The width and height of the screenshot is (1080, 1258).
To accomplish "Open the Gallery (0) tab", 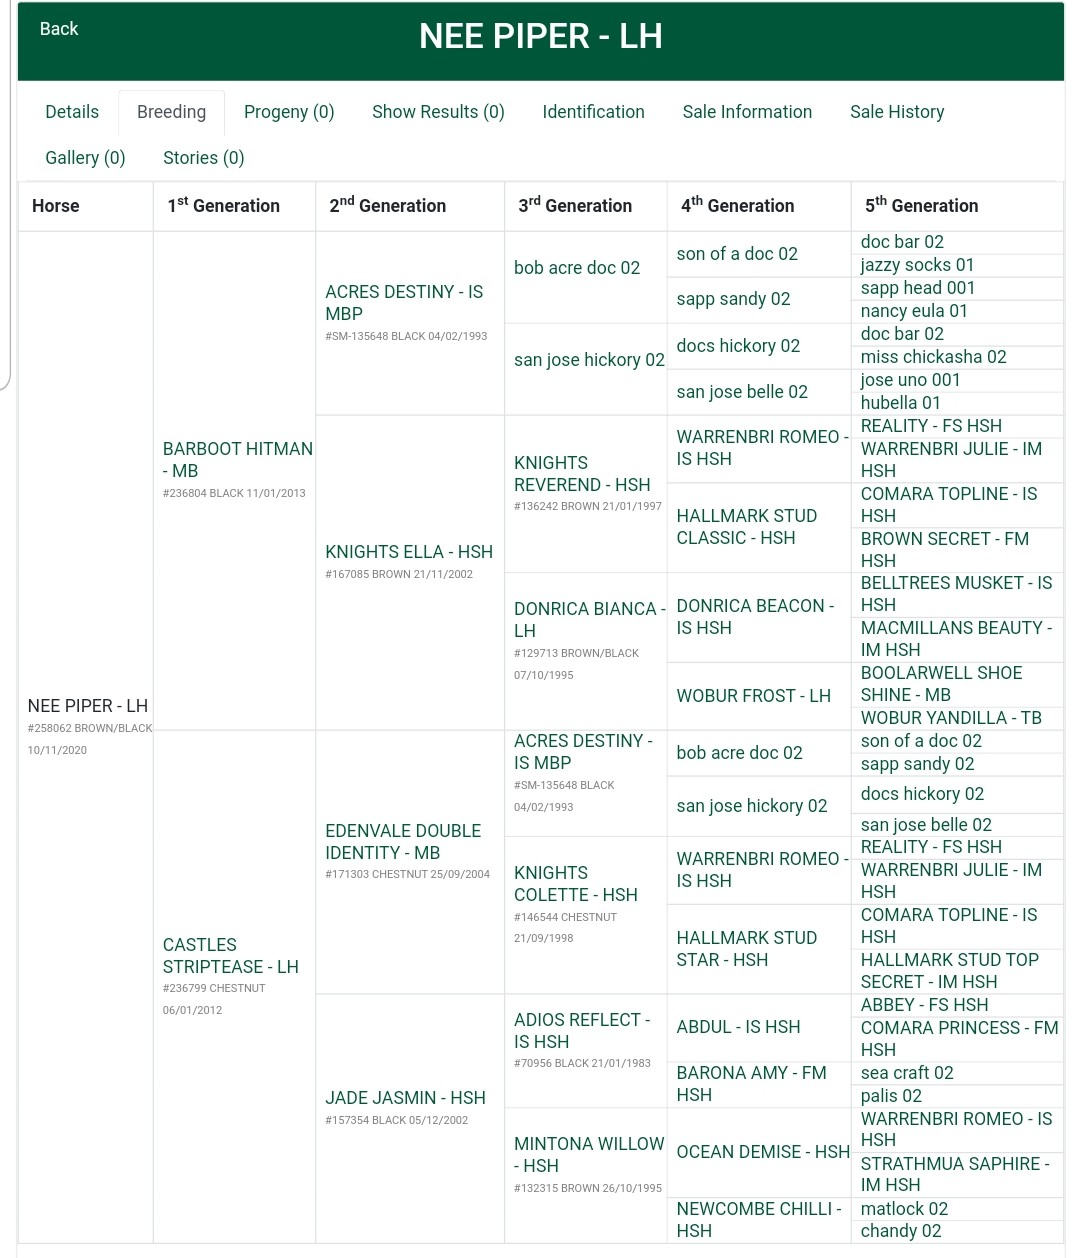I will (85, 158).
